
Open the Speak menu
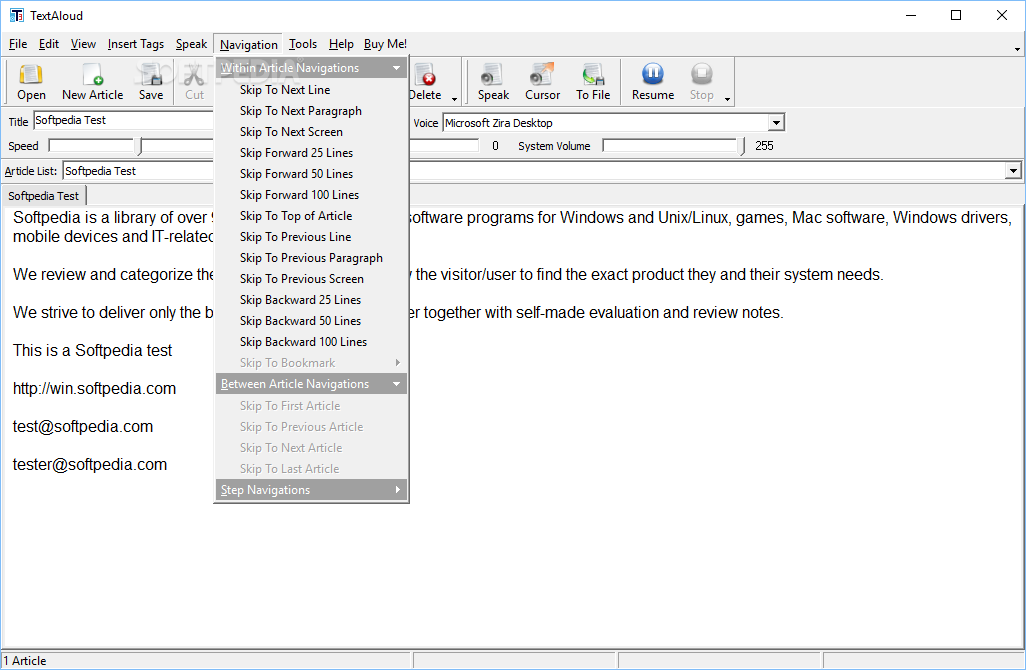pos(191,44)
